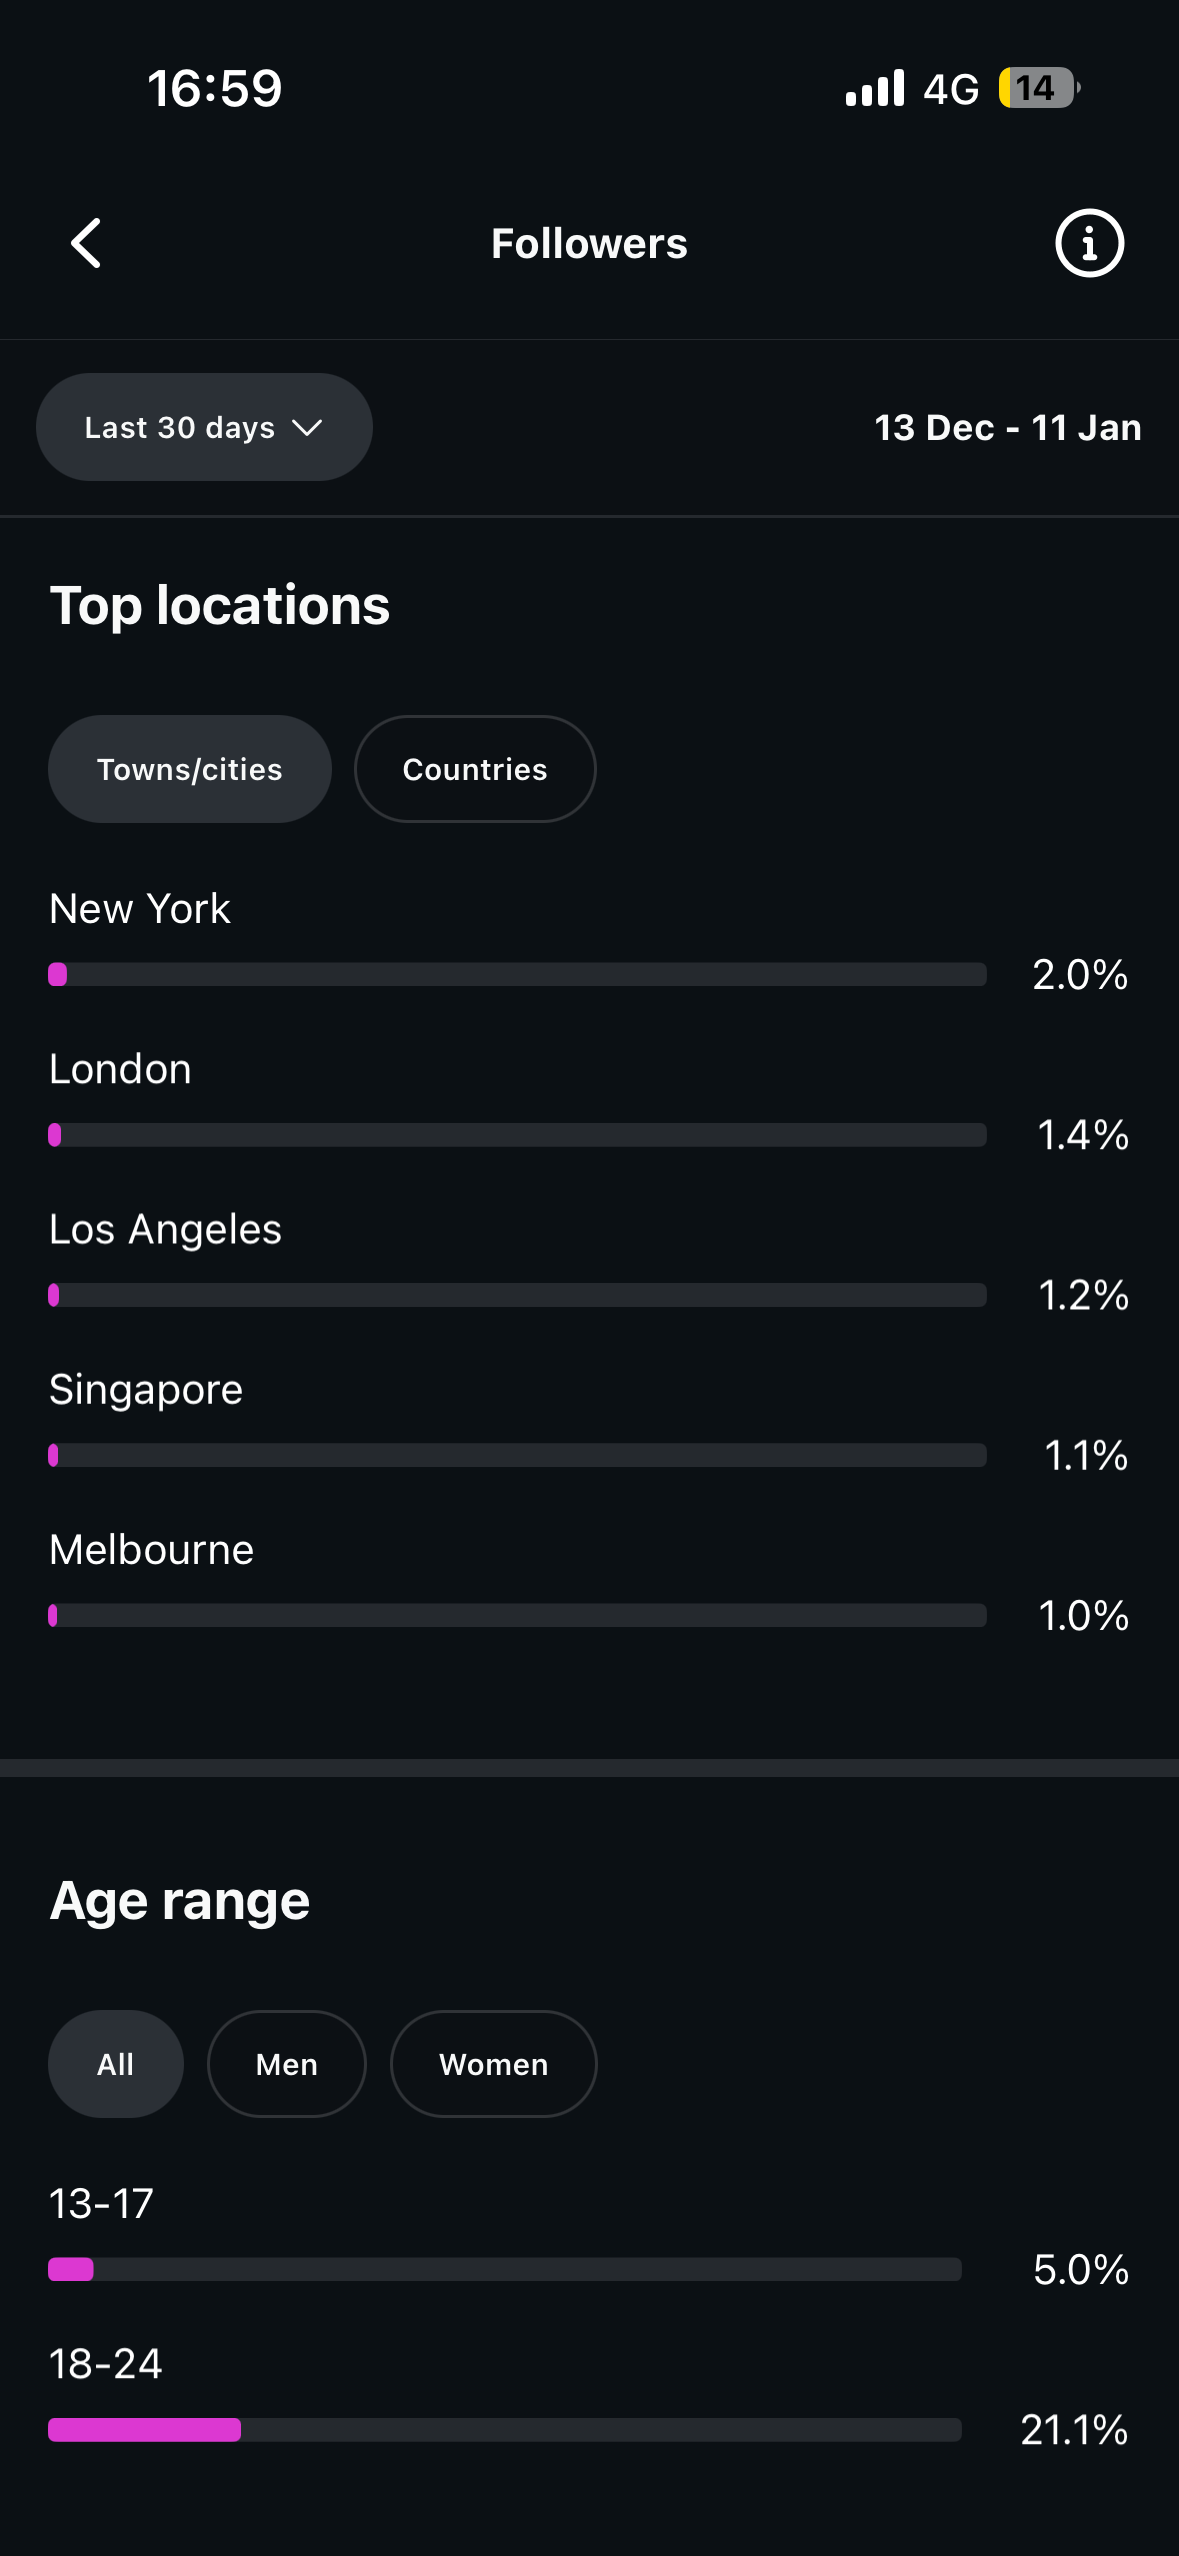Tap the cellular signal bars icon
The width and height of the screenshot is (1179, 2556).
point(874,89)
